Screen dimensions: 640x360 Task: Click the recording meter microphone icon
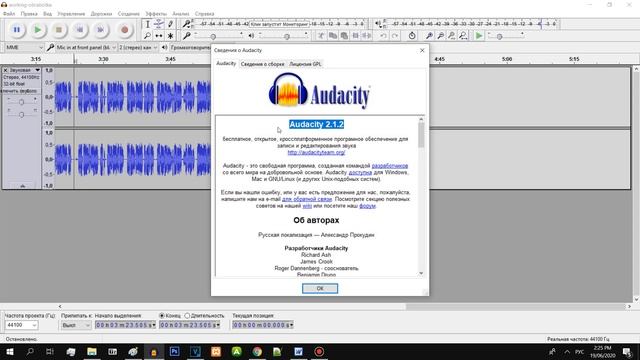187,24
